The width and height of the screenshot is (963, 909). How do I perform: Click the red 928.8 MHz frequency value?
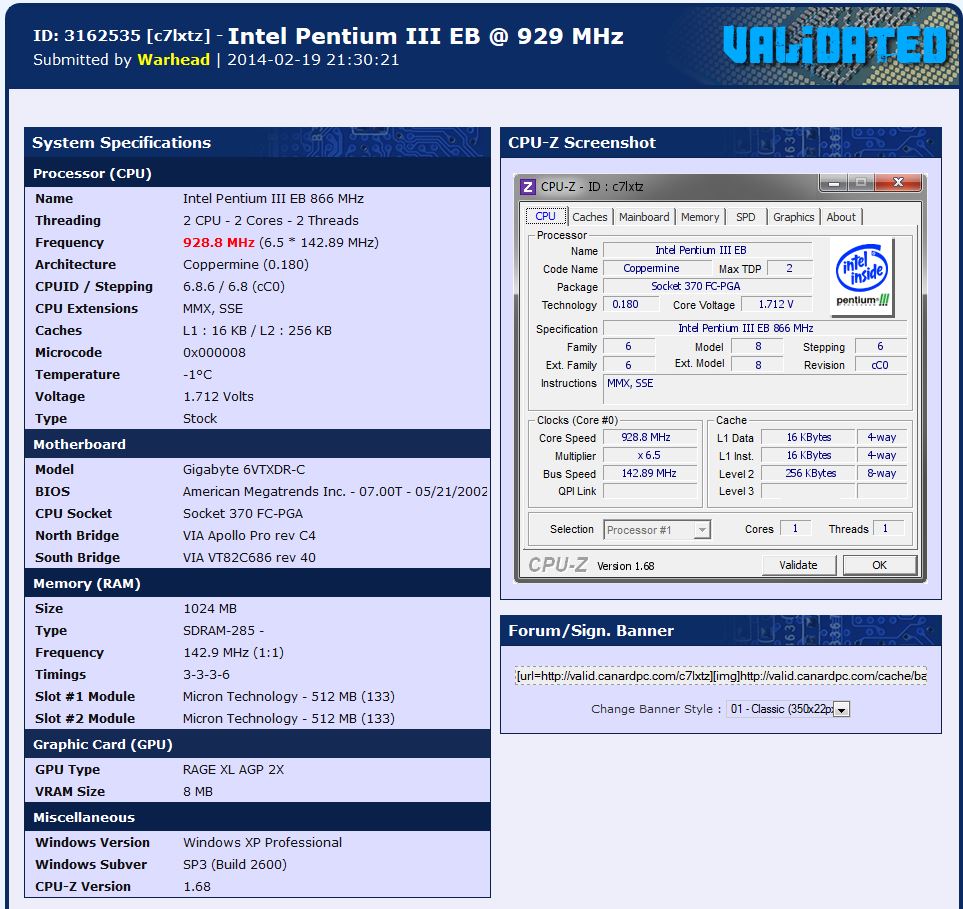[x=219, y=243]
